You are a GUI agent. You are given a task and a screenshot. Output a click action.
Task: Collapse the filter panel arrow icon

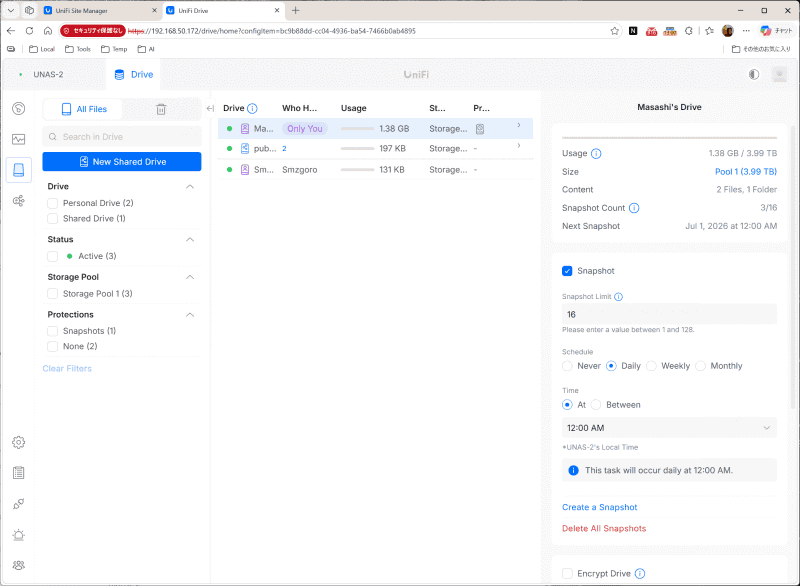[x=210, y=108]
